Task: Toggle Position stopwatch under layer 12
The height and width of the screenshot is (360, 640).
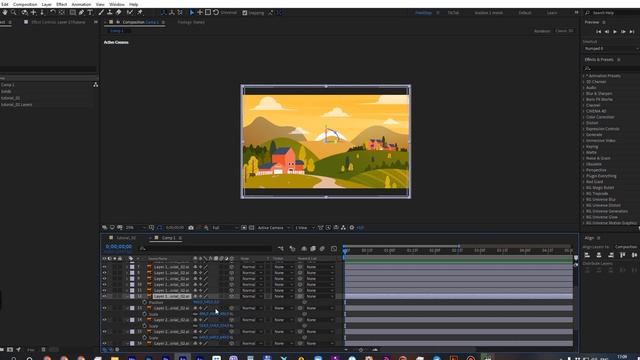Action: (x=144, y=302)
